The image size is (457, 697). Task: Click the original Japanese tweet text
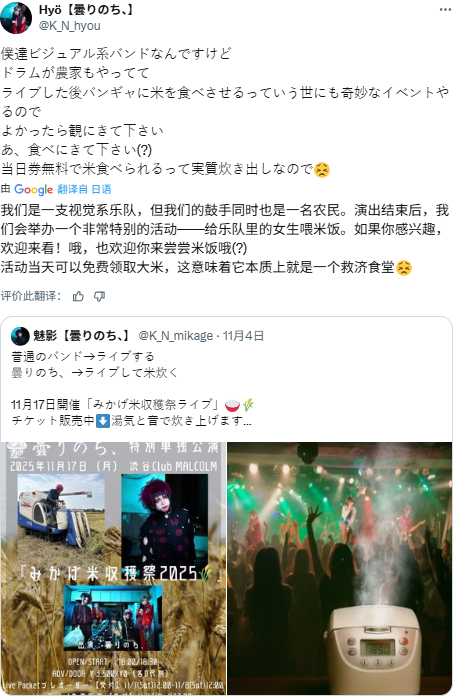pos(224,111)
